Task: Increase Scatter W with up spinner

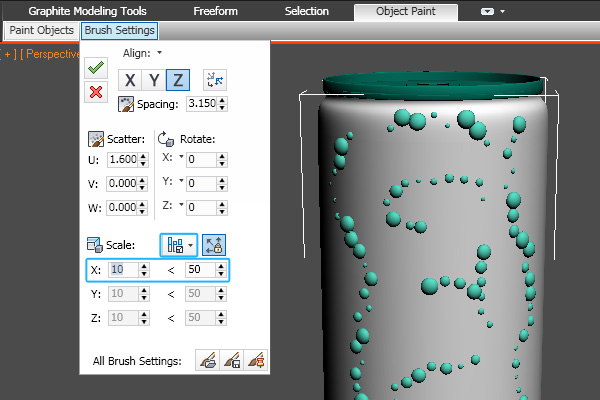Action: (142, 204)
